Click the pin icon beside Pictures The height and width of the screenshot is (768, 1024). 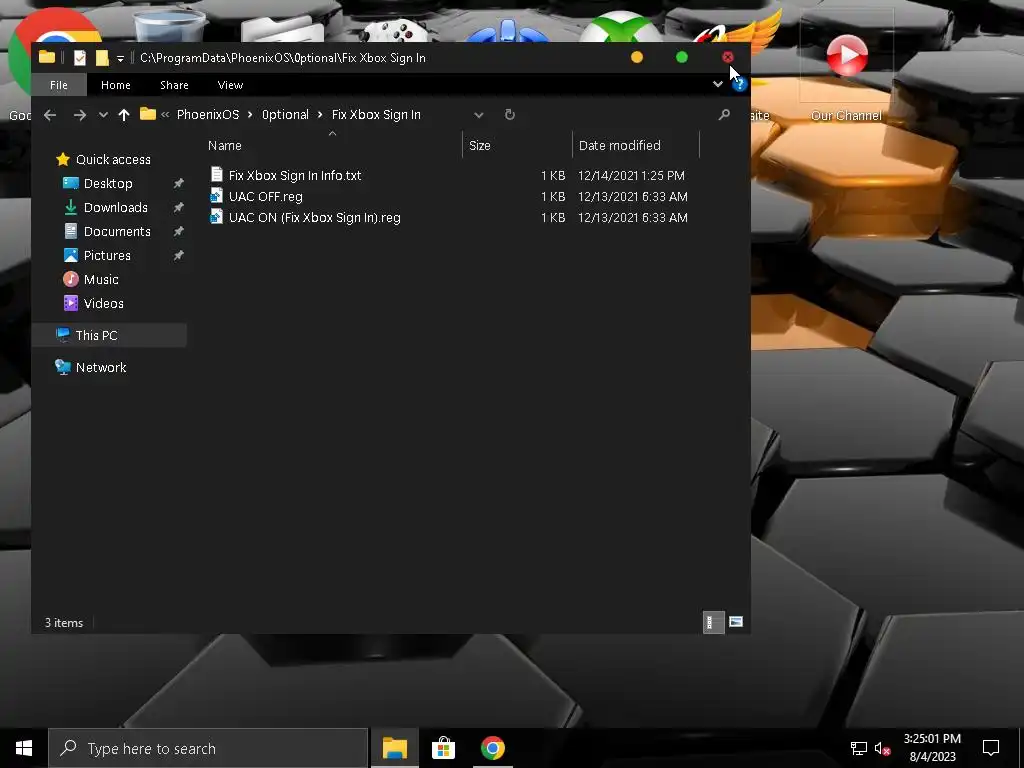(178, 256)
